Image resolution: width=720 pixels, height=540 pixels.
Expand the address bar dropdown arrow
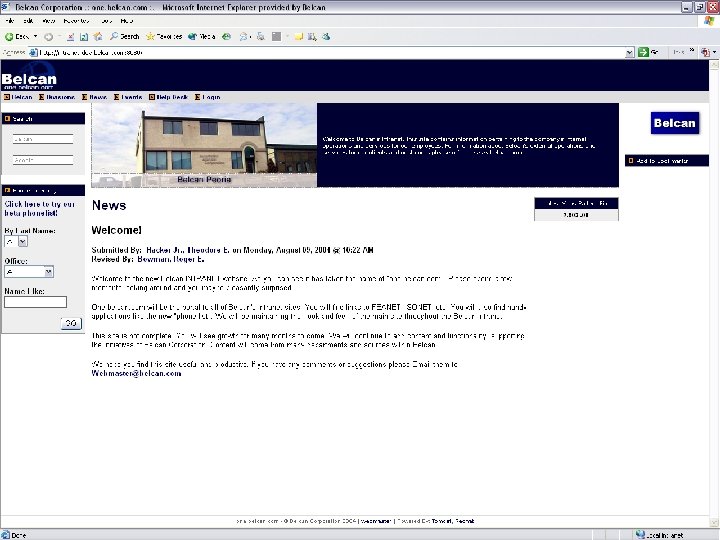(630, 53)
